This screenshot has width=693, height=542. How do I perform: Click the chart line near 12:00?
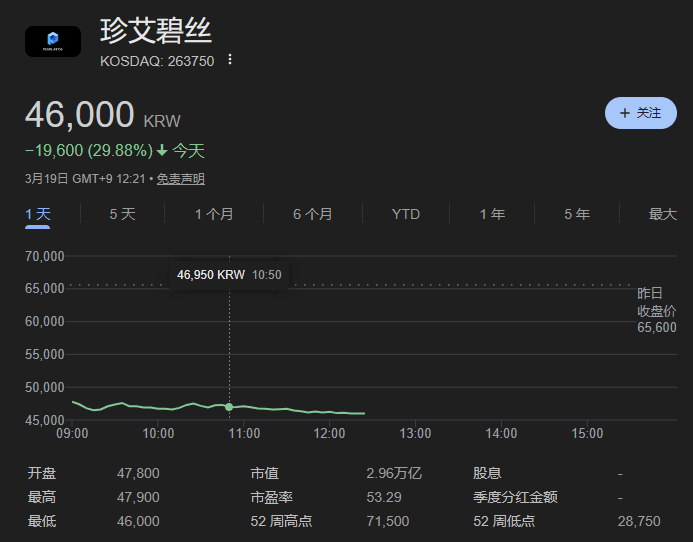(329, 412)
